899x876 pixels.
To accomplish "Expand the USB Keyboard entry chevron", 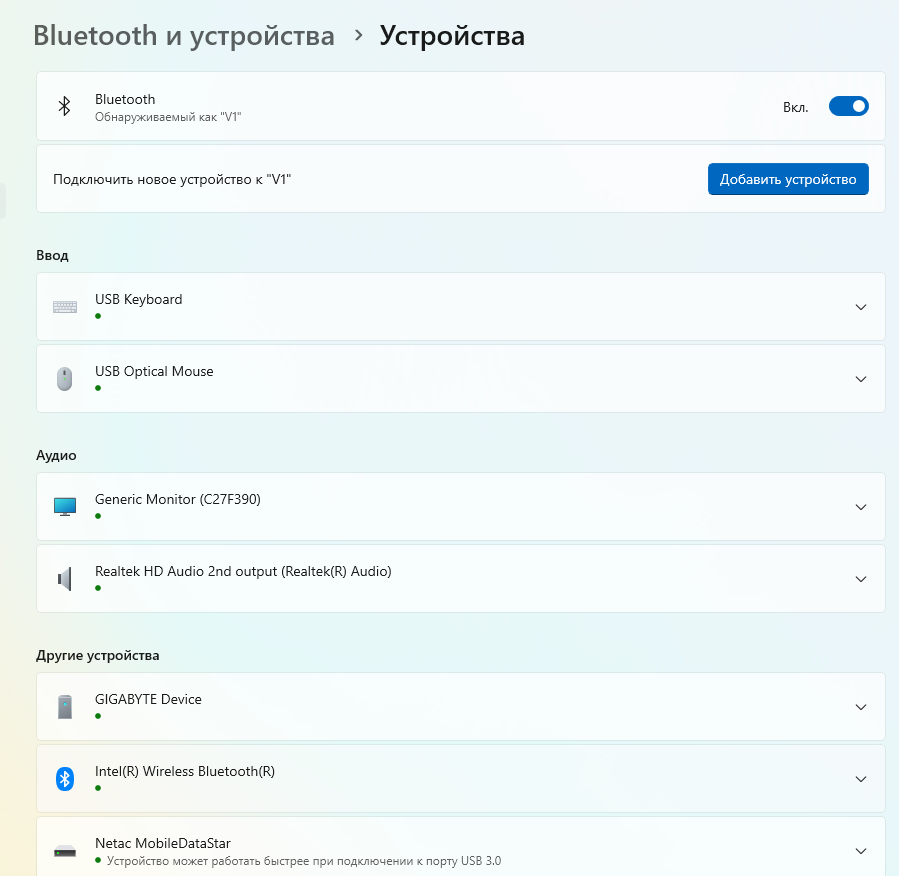I will (860, 307).
